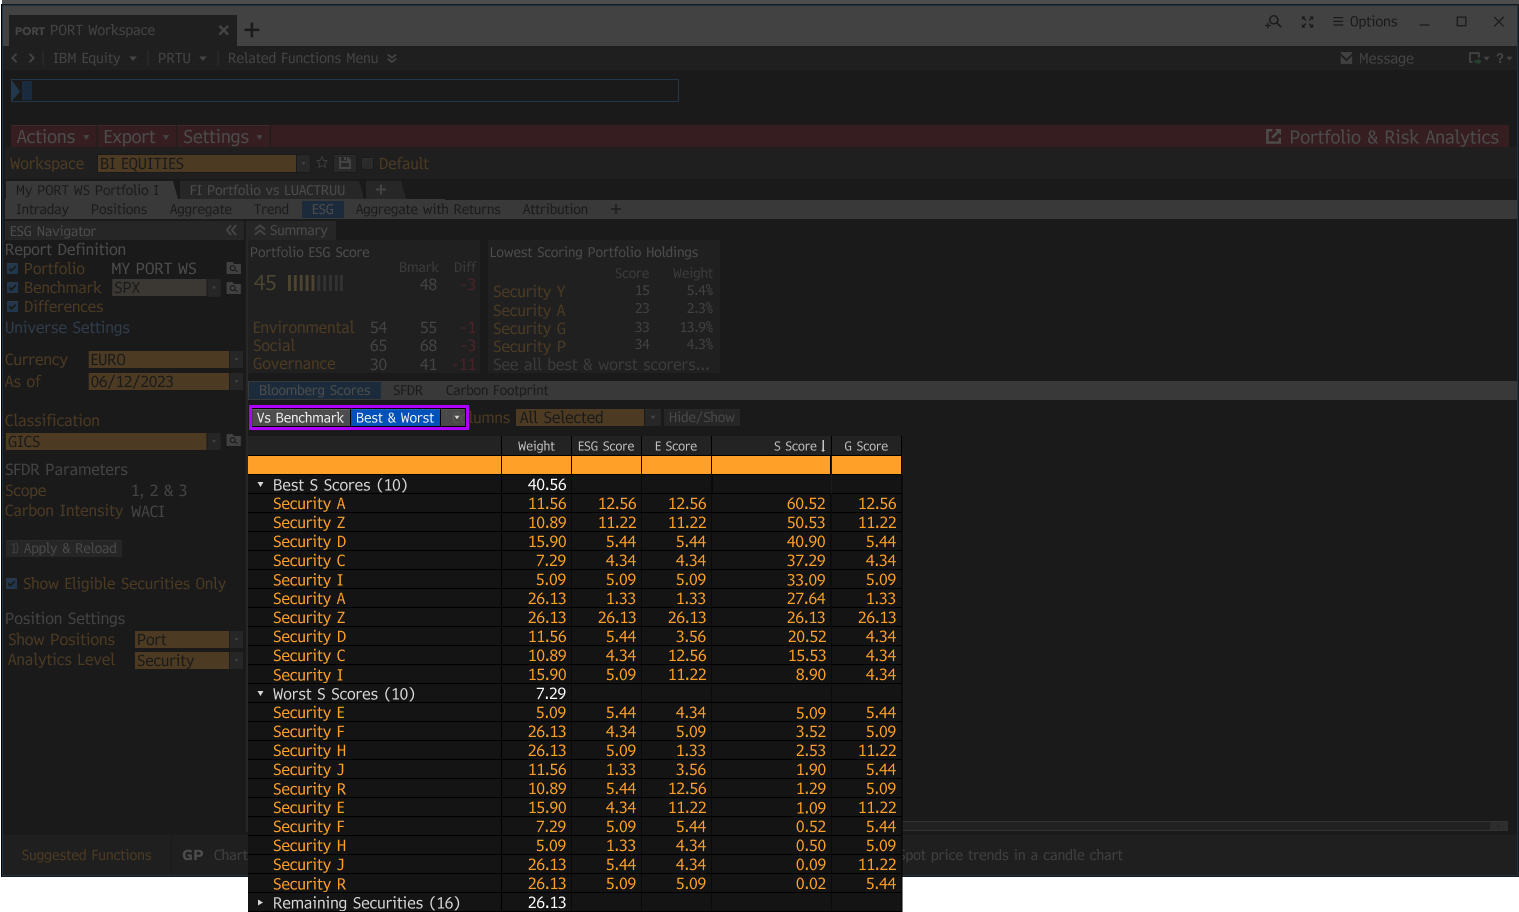Toggle the Portfolio checkbox
This screenshot has width=1519, height=912.
pos(12,269)
